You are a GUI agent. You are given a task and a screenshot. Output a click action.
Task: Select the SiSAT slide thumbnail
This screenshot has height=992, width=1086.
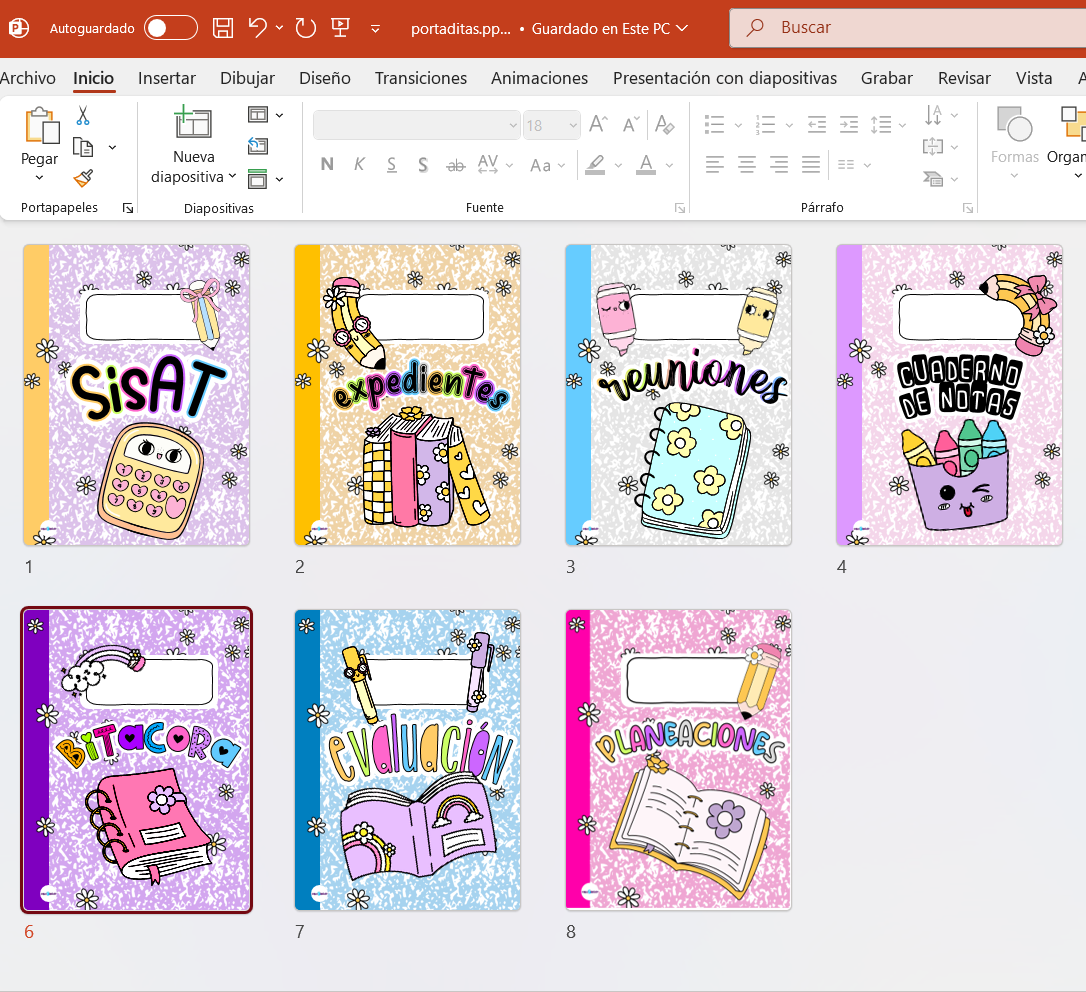[137, 395]
